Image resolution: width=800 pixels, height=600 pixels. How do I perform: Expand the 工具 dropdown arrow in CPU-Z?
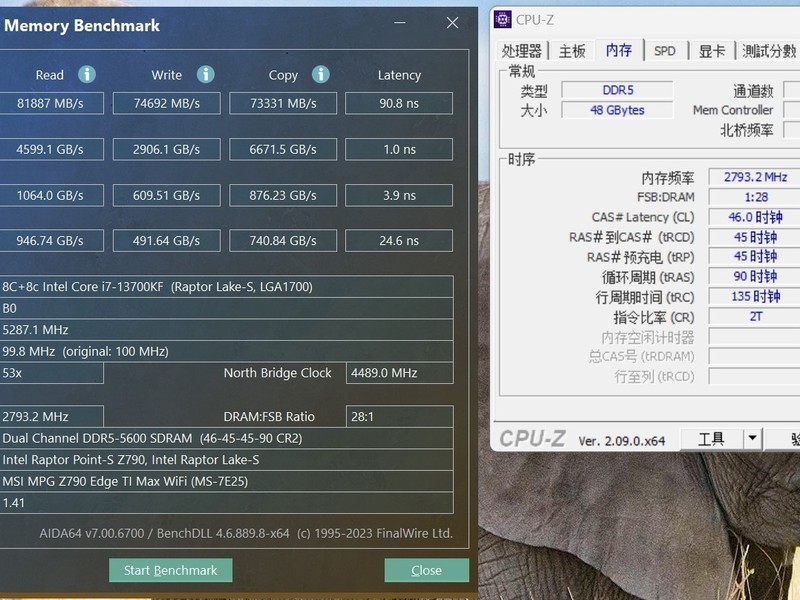click(x=752, y=439)
